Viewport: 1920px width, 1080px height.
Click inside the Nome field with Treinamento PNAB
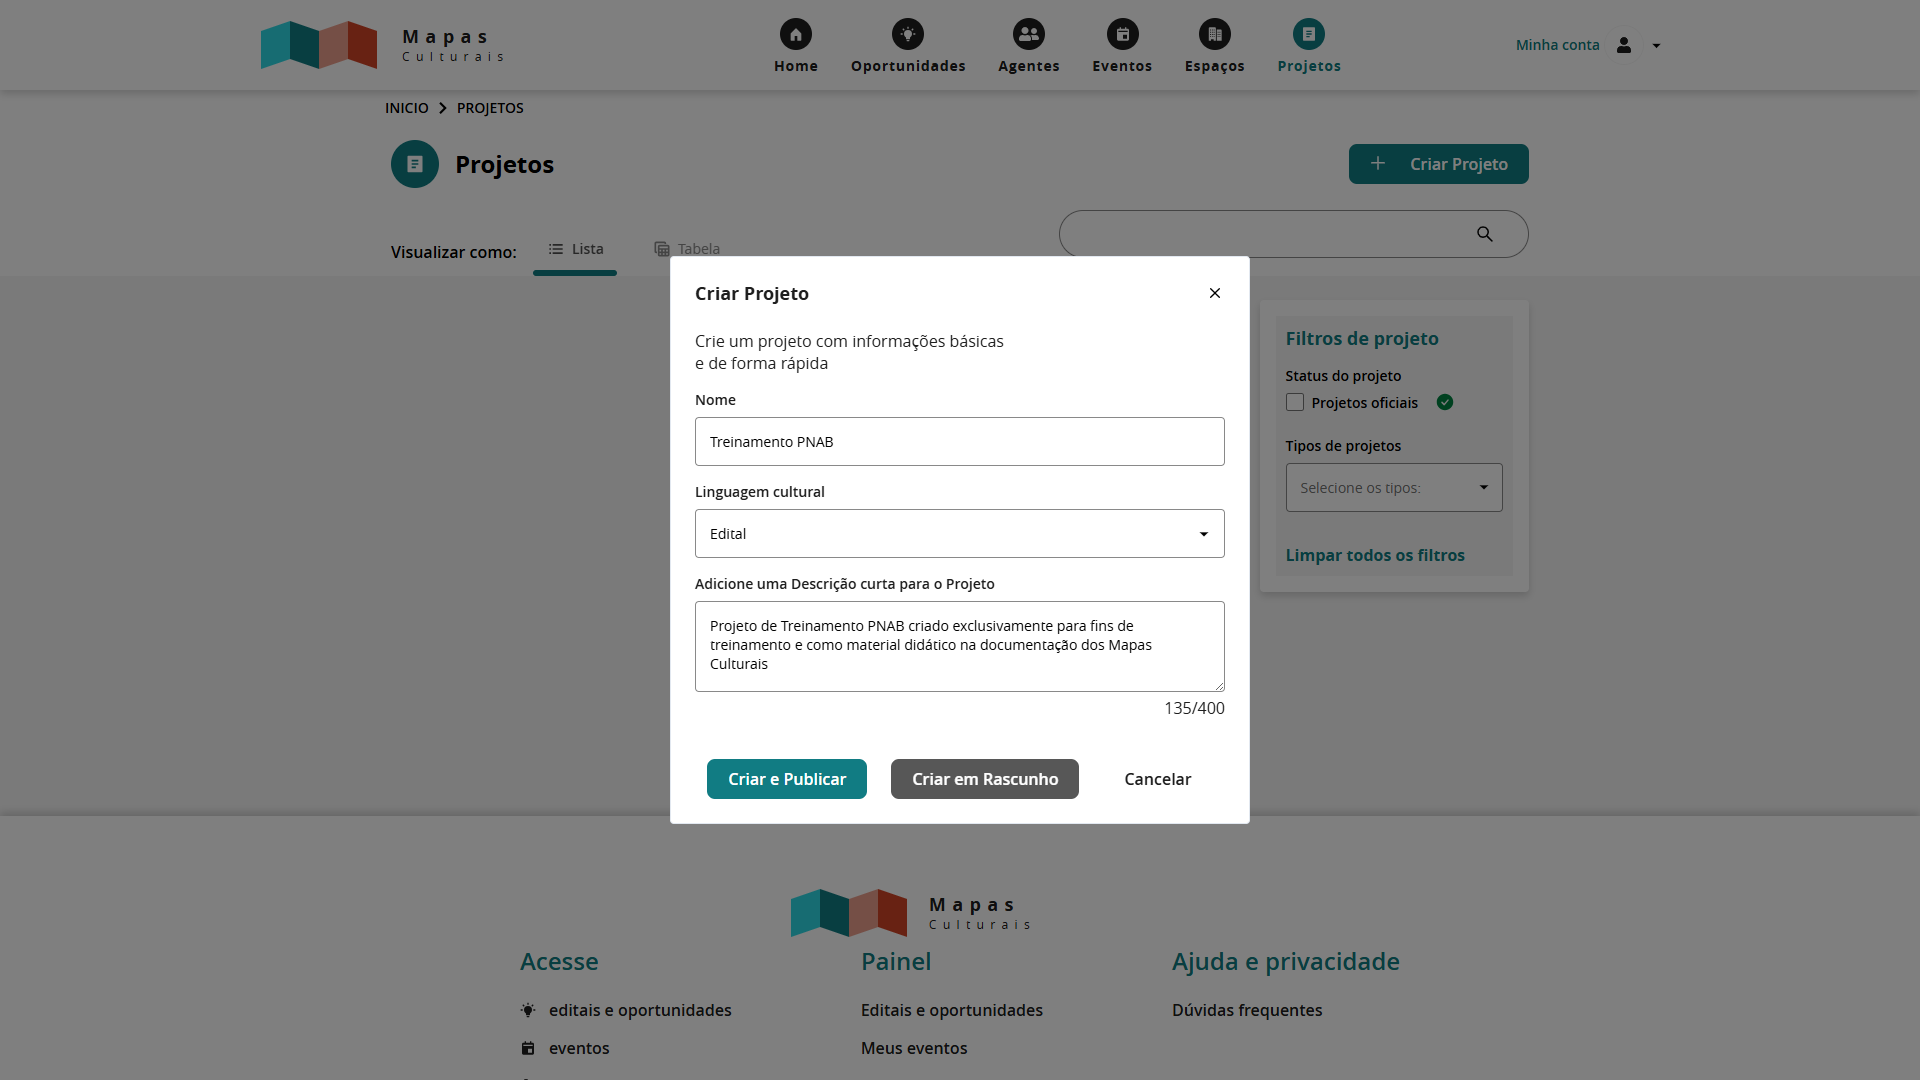959,441
